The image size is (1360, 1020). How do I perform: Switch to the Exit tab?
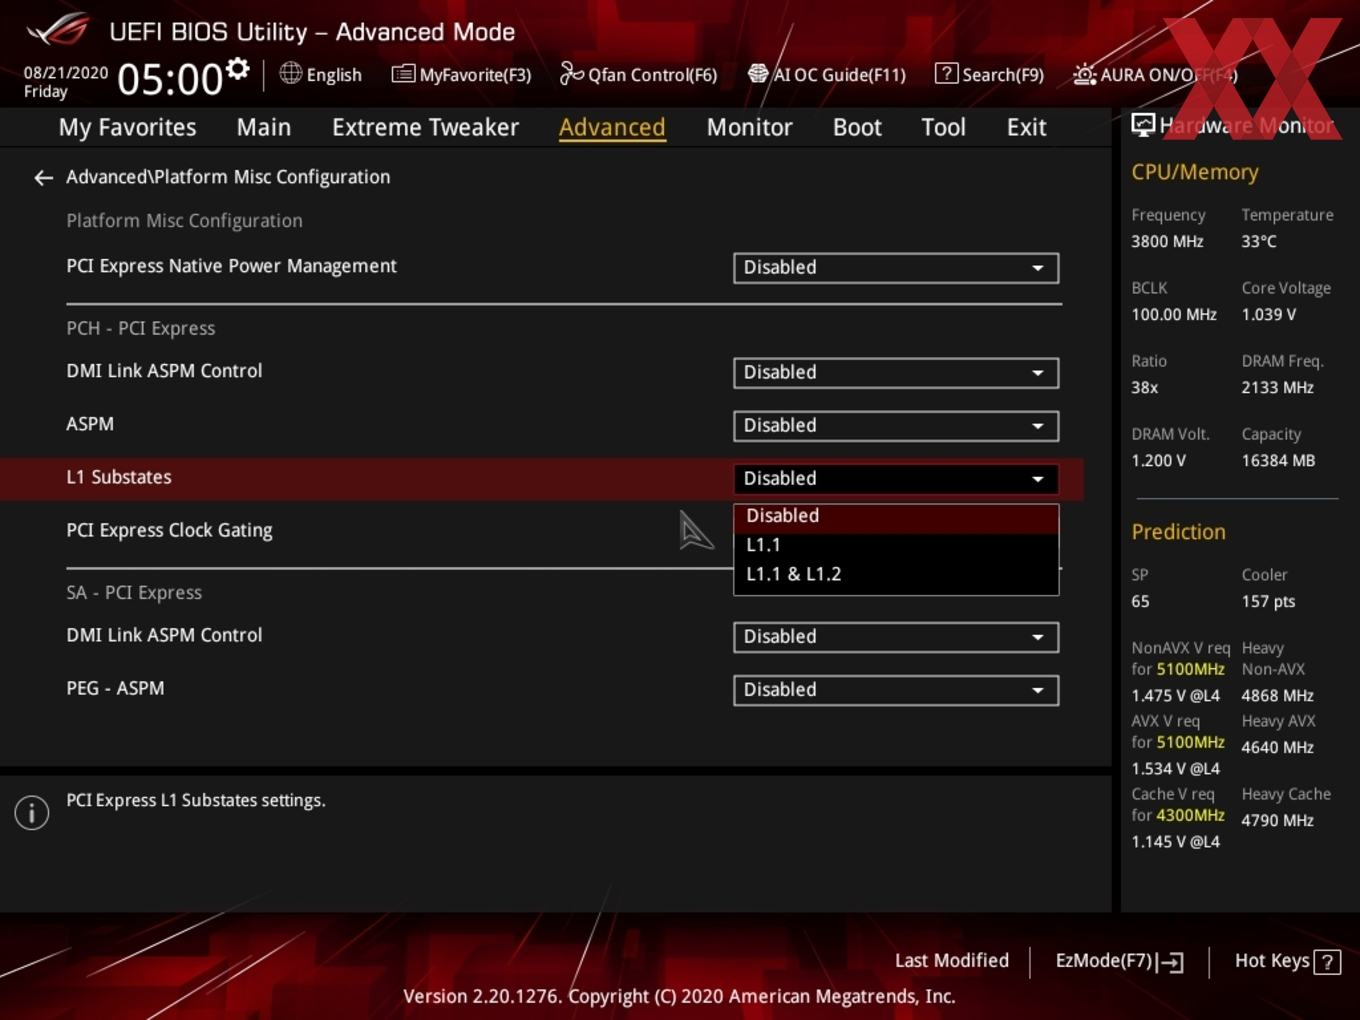(1026, 128)
